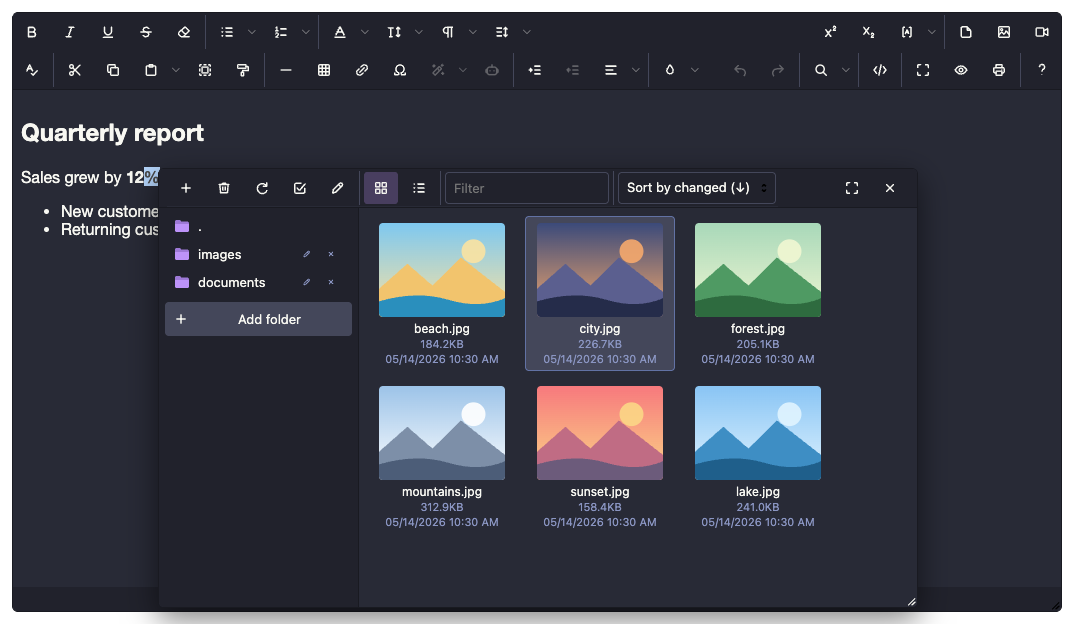1074x624 pixels.
Task: Click the insert file icon
Action: click(966, 32)
